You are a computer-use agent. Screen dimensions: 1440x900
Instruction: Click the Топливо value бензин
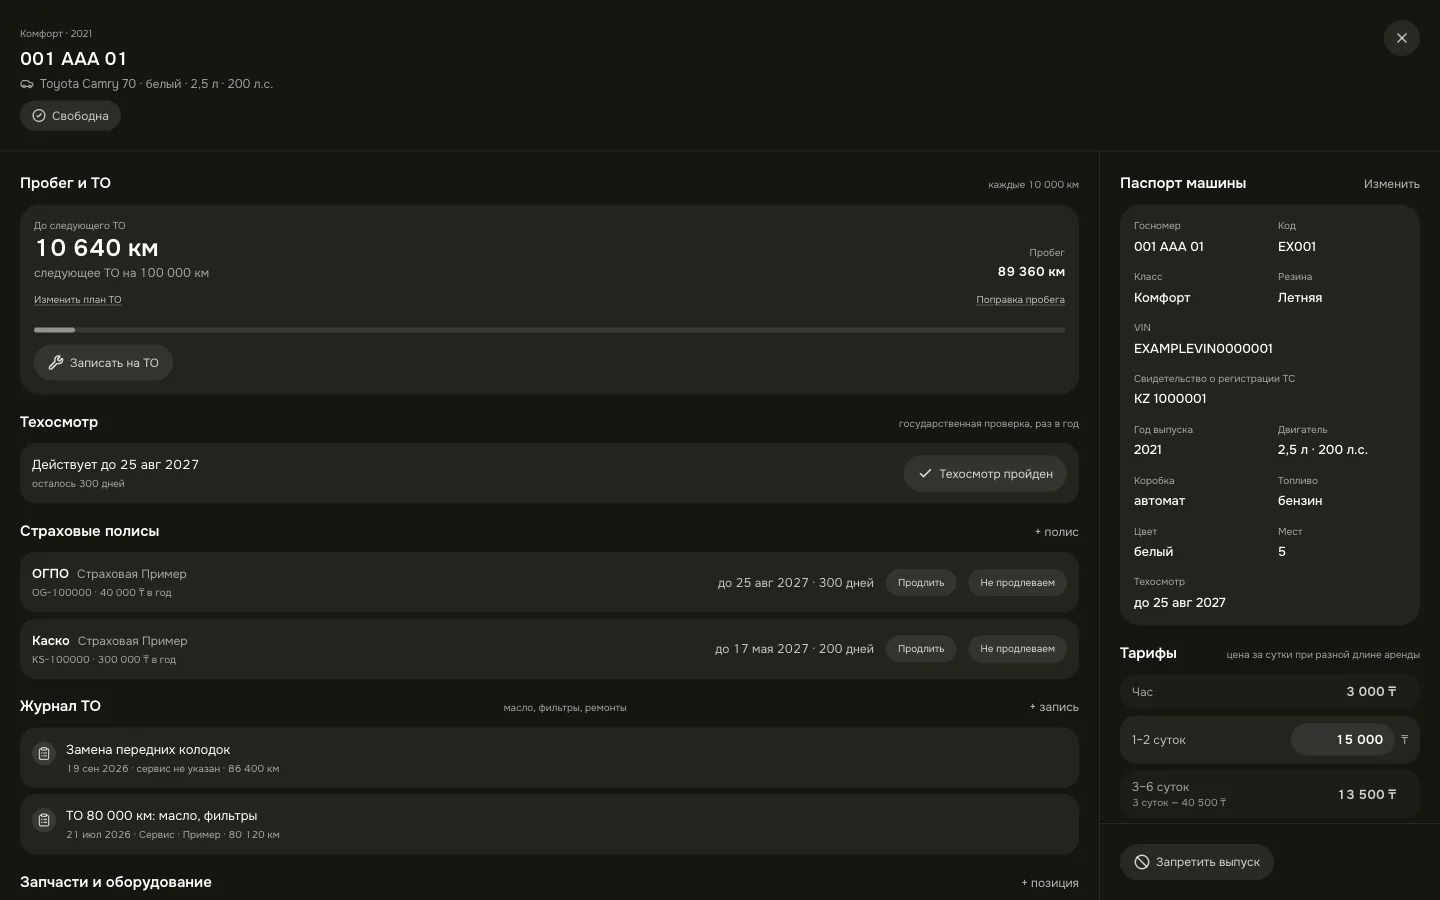click(1300, 501)
